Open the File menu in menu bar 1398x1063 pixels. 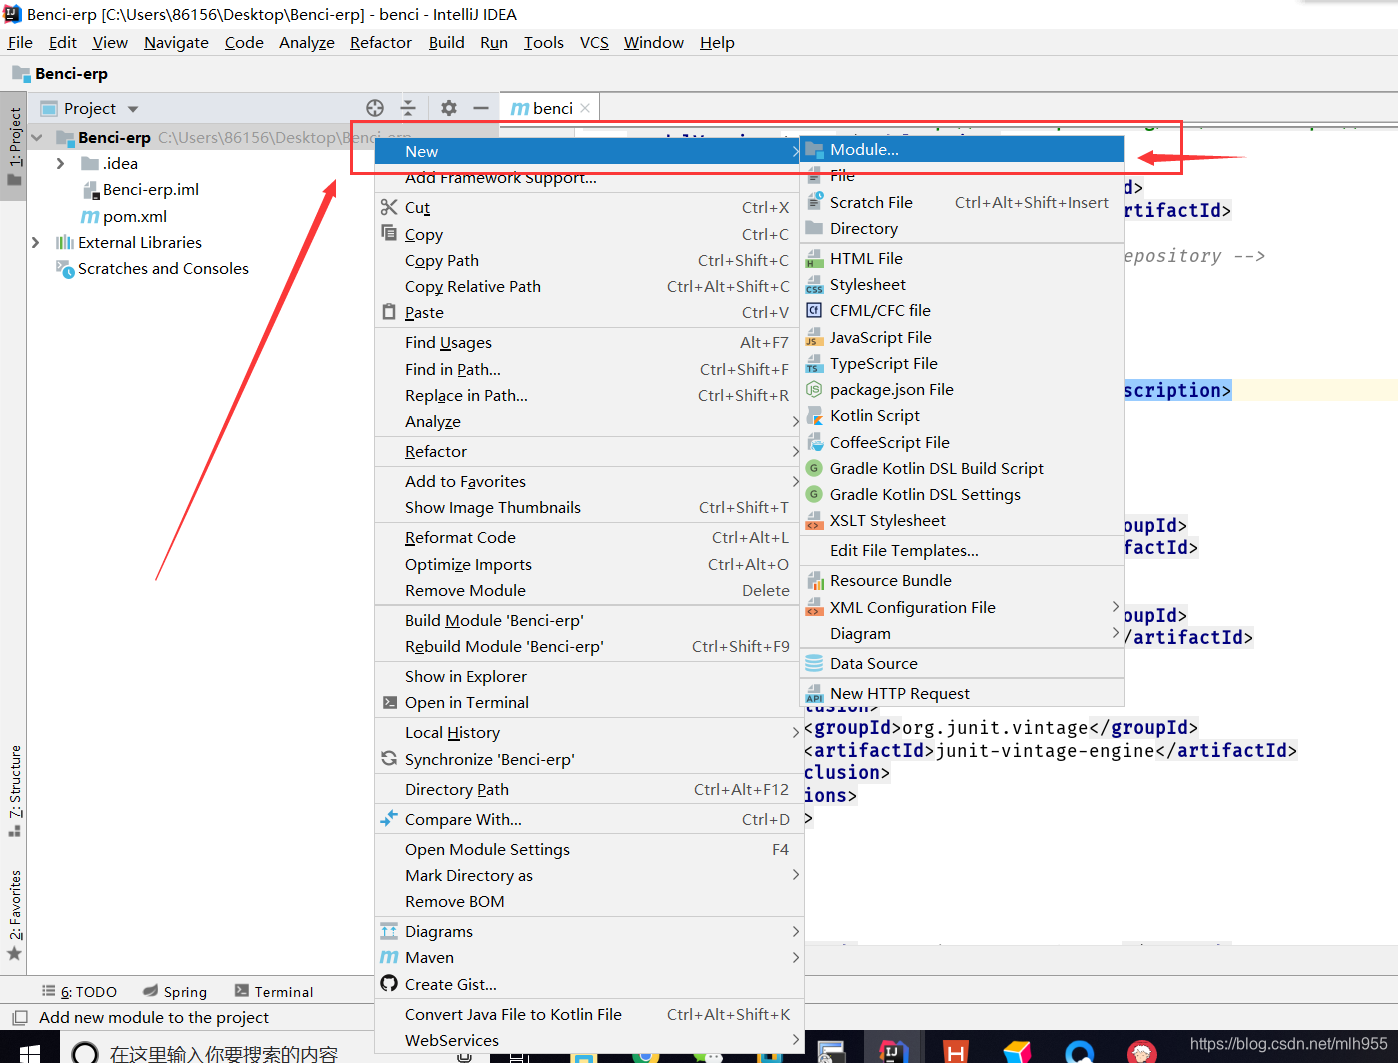coord(20,42)
